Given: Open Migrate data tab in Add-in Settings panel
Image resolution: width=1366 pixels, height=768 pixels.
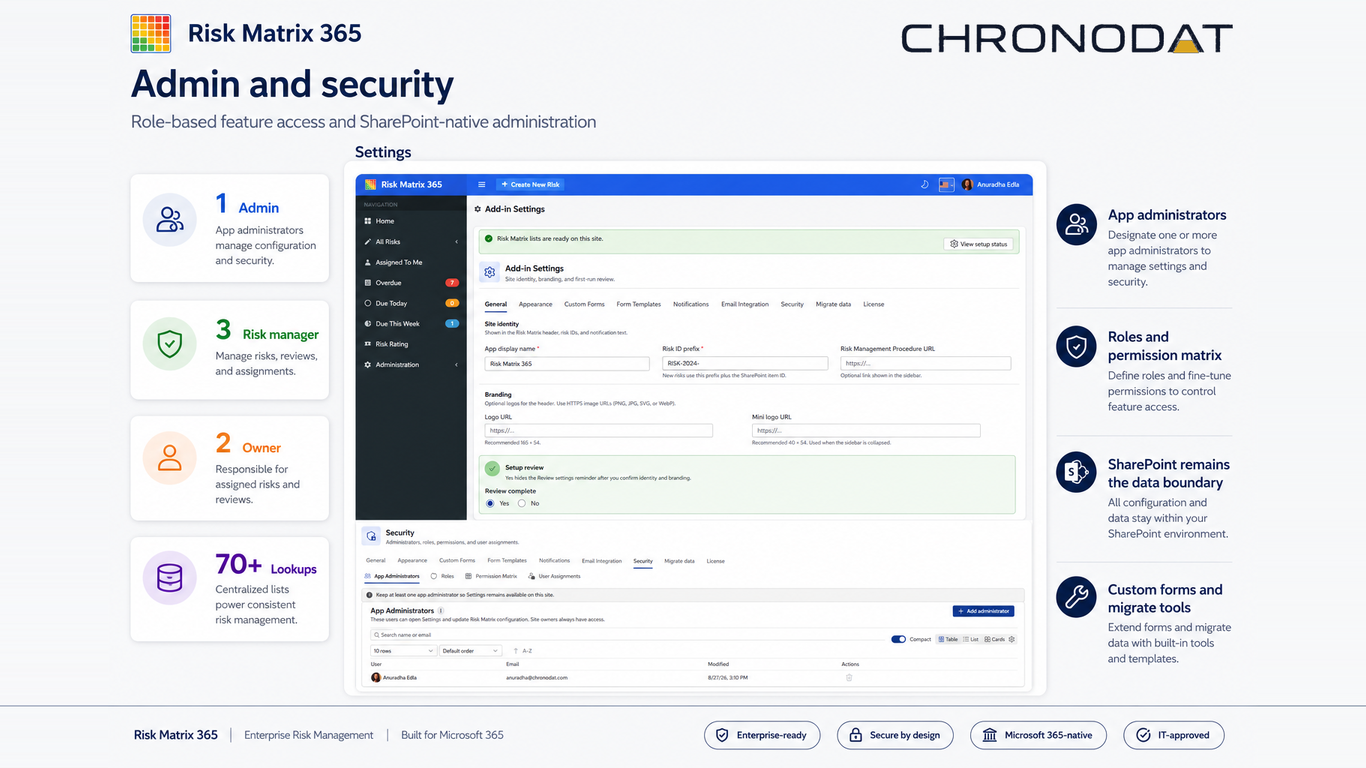Looking at the screenshot, I should [833, 304].
